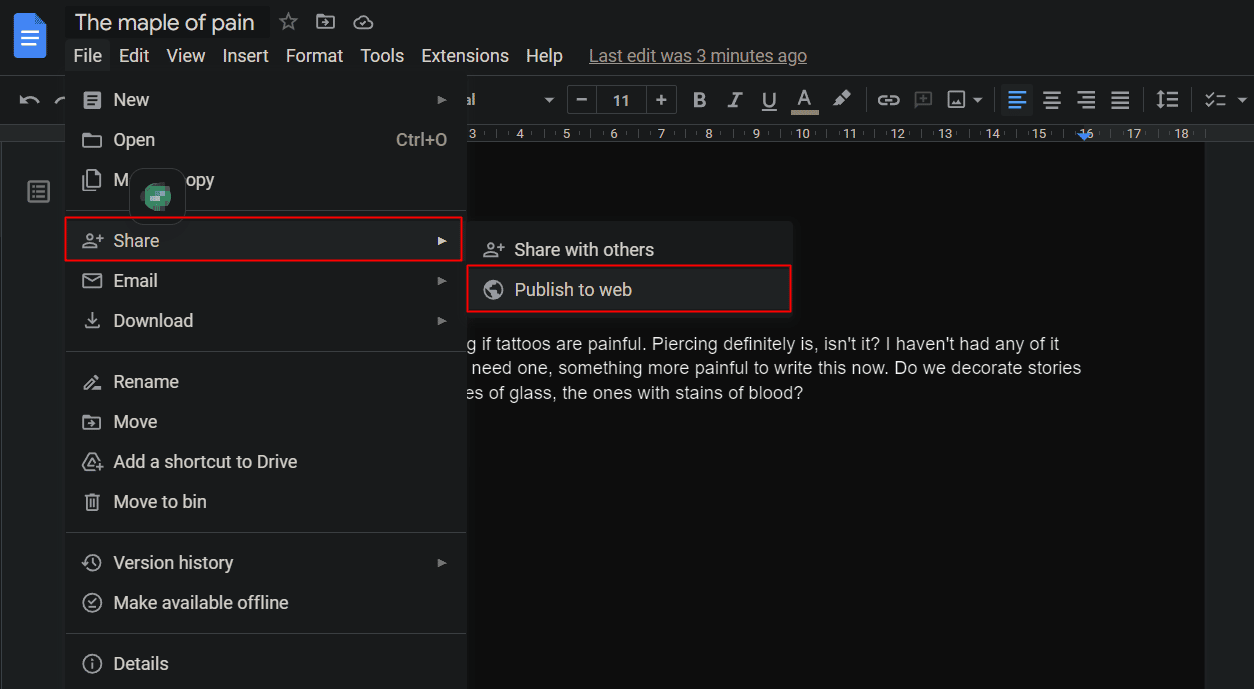
Task: Select Move in File menu
Action: (x=266, y=422)
